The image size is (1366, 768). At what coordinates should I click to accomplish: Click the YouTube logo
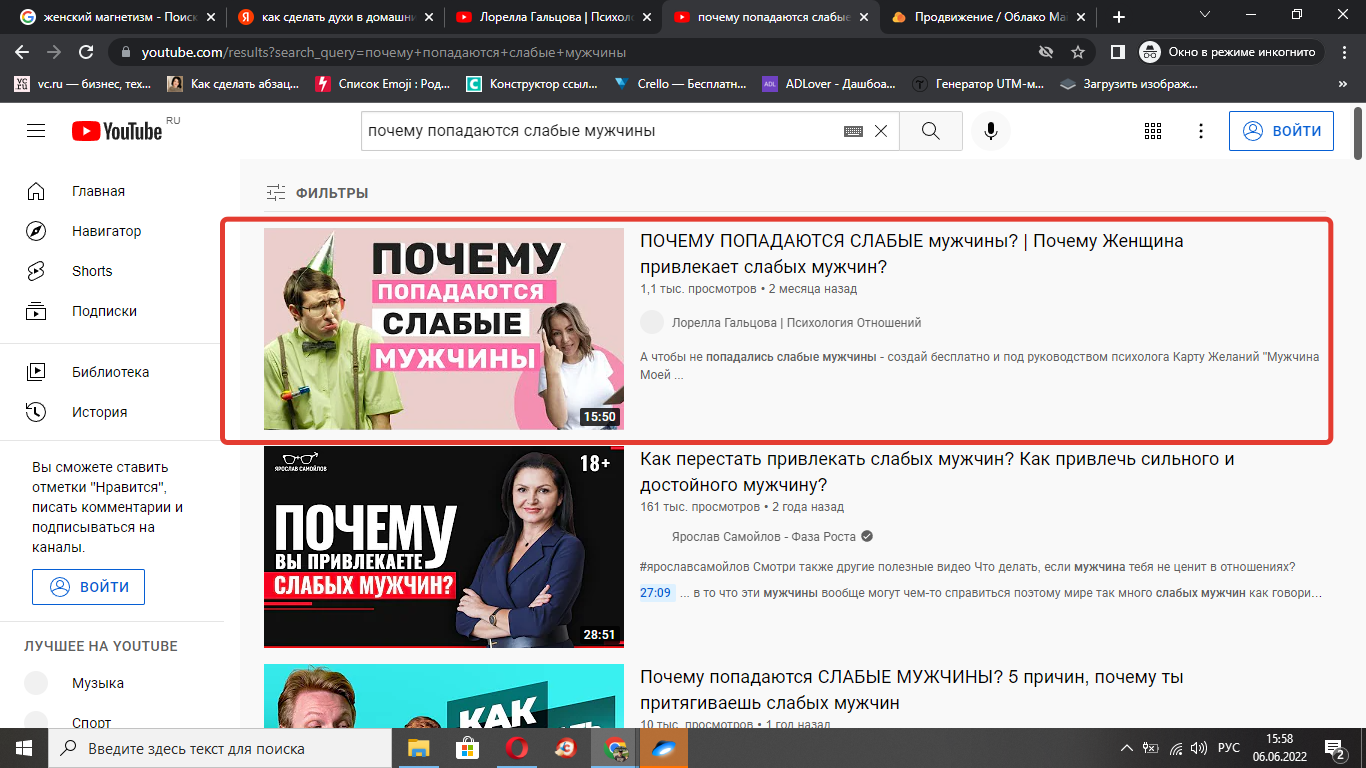click(x=117, y=131)
